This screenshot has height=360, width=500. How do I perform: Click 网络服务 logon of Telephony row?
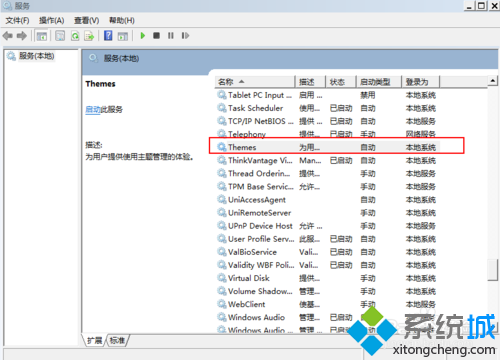(x=421, y=134)
